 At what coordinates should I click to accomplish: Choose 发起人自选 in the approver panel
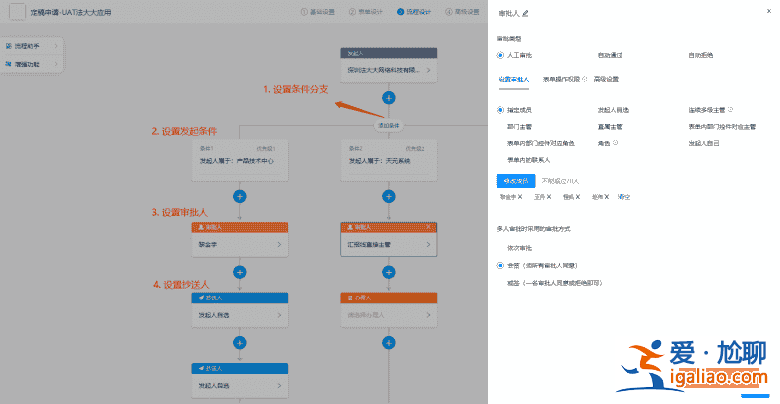pos(613,110)
